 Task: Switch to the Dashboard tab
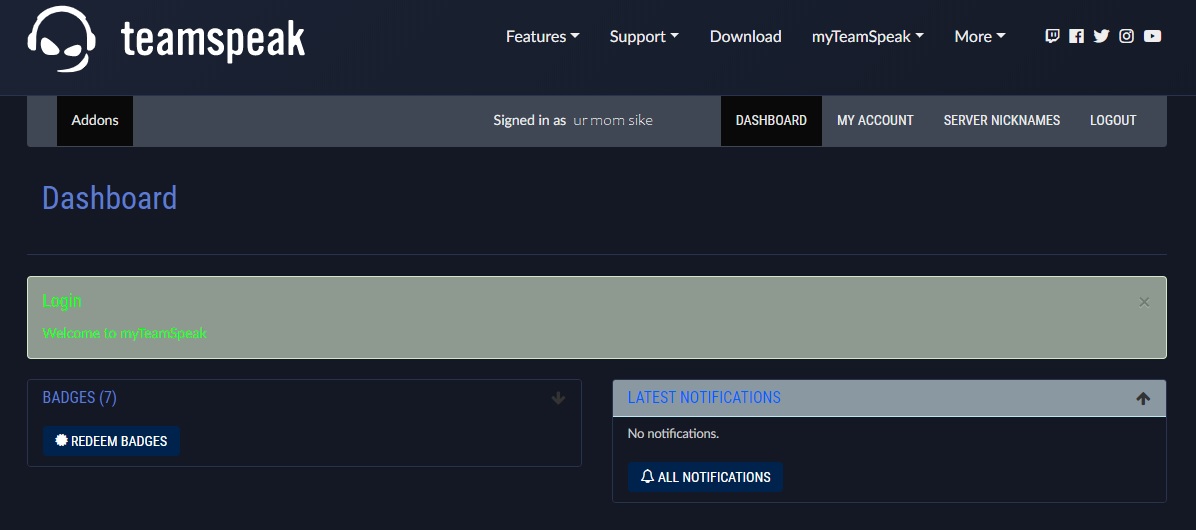pos(771,120)
